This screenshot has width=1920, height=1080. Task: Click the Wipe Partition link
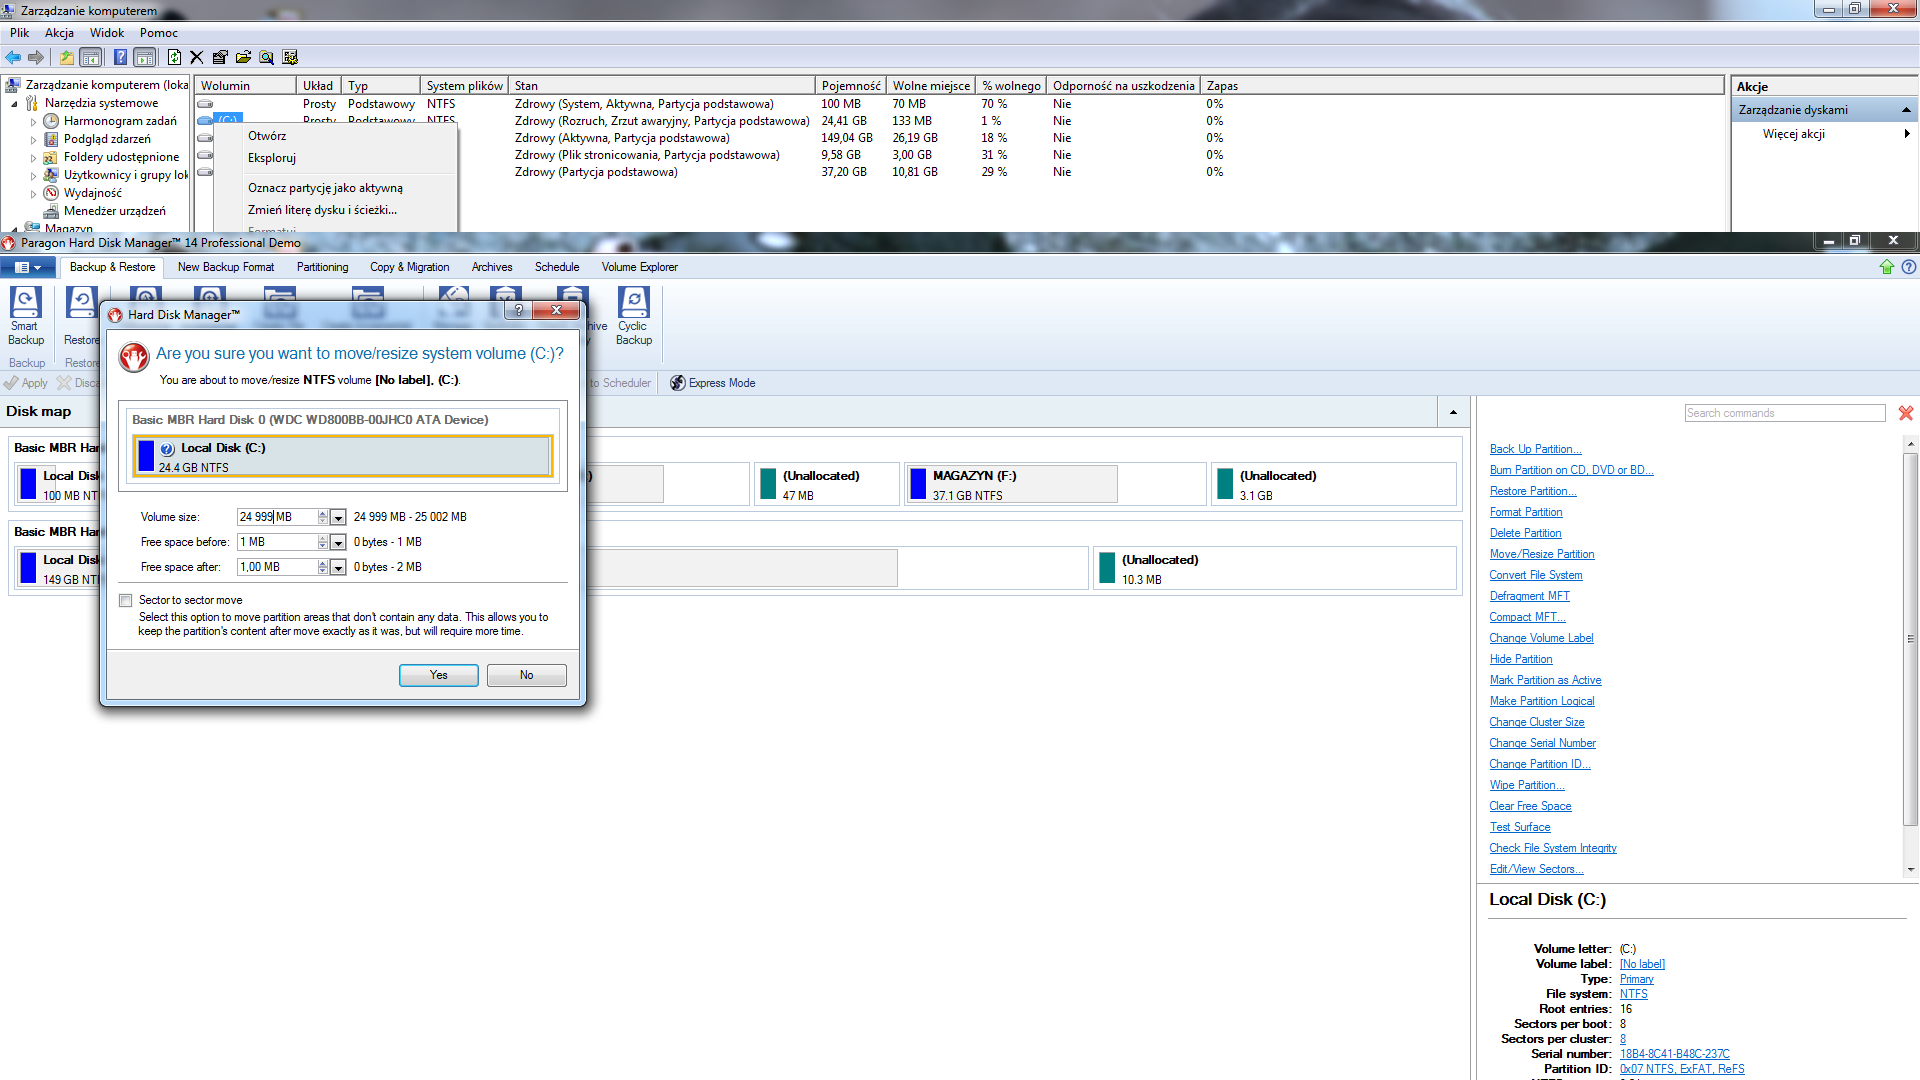tap(1527, 785)
